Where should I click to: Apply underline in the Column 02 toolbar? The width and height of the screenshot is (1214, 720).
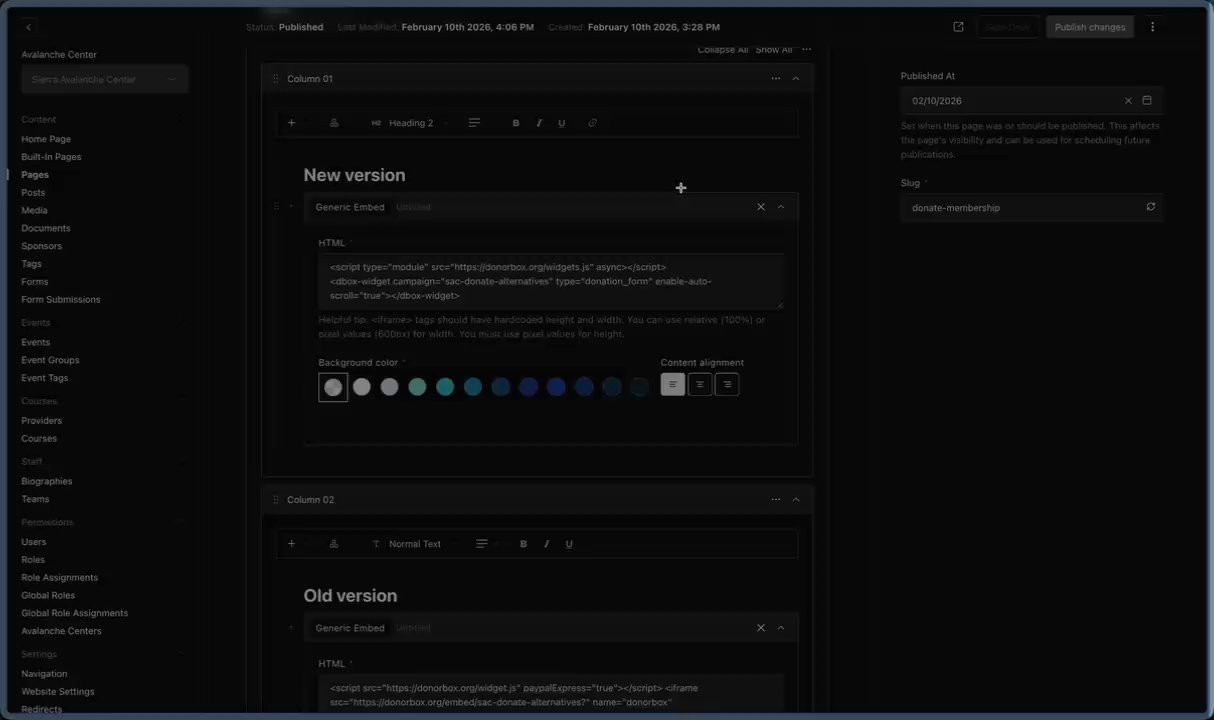pyautogui.click(x=569, y=544)
